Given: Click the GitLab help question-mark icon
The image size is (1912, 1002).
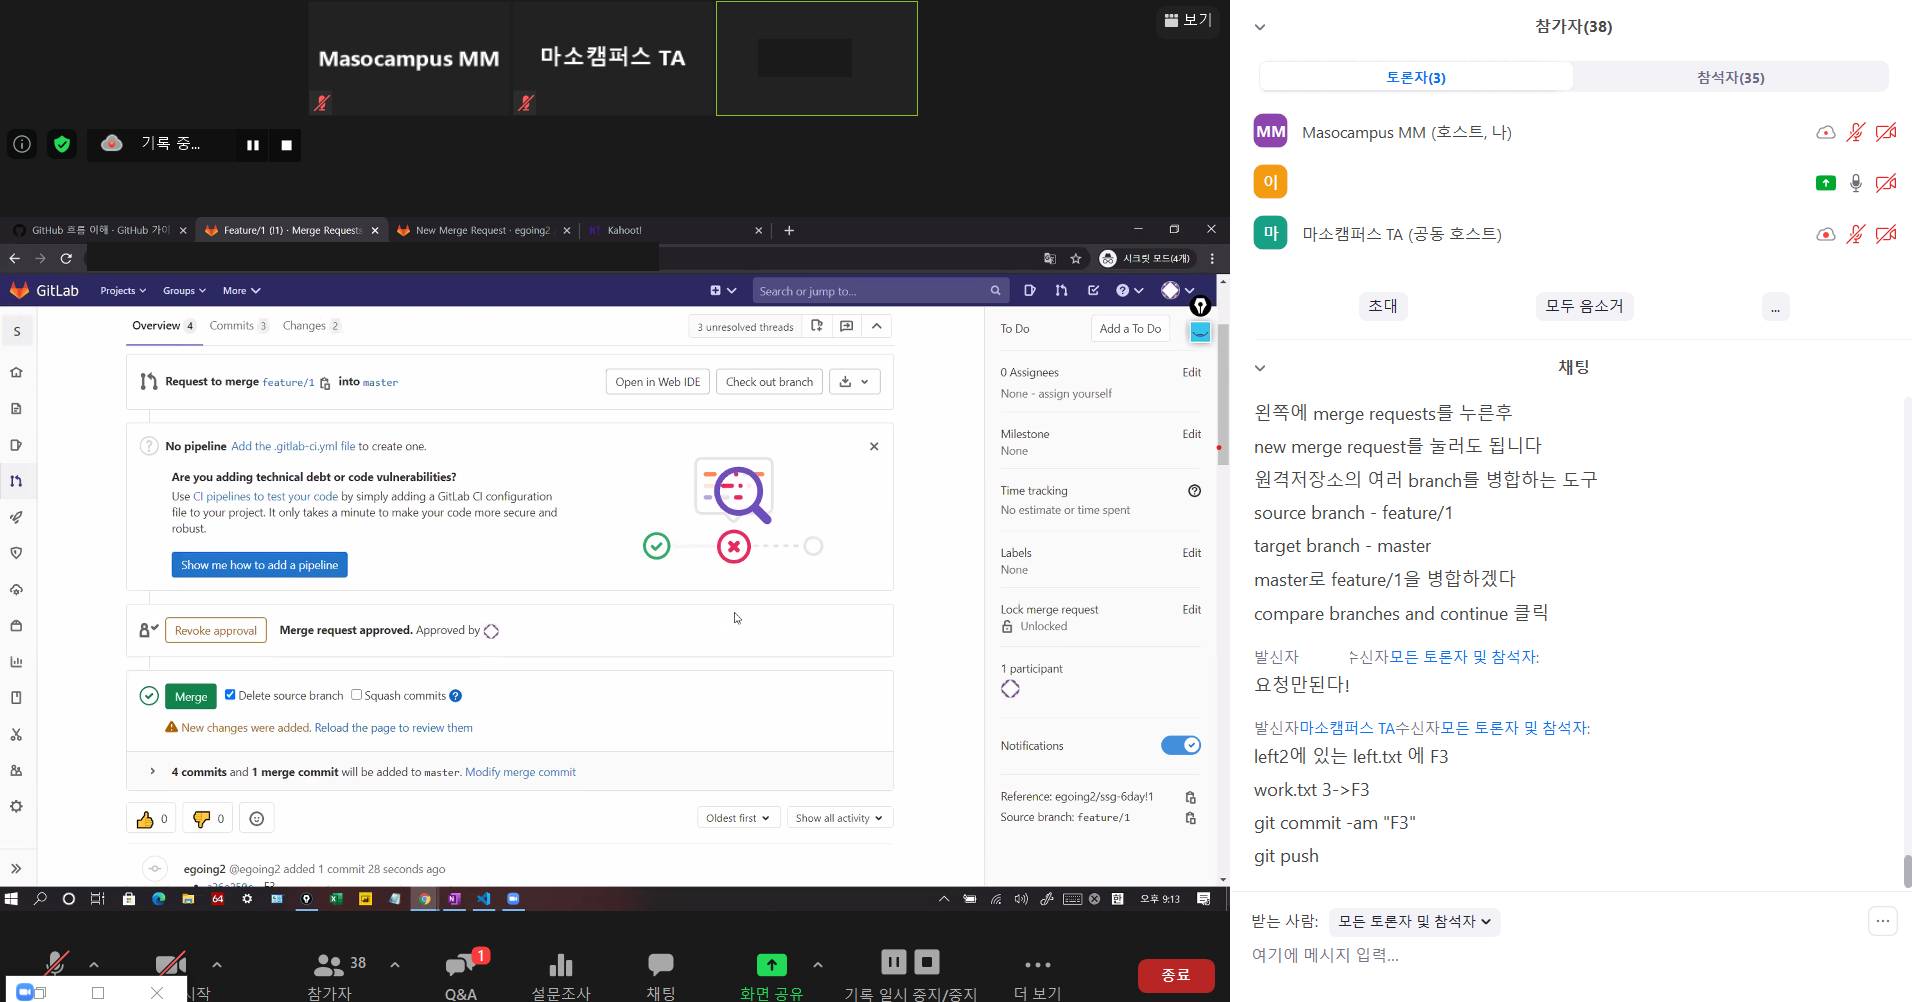Looking at the screenshot, I should pyautogui.click(x=1129, y=291).
